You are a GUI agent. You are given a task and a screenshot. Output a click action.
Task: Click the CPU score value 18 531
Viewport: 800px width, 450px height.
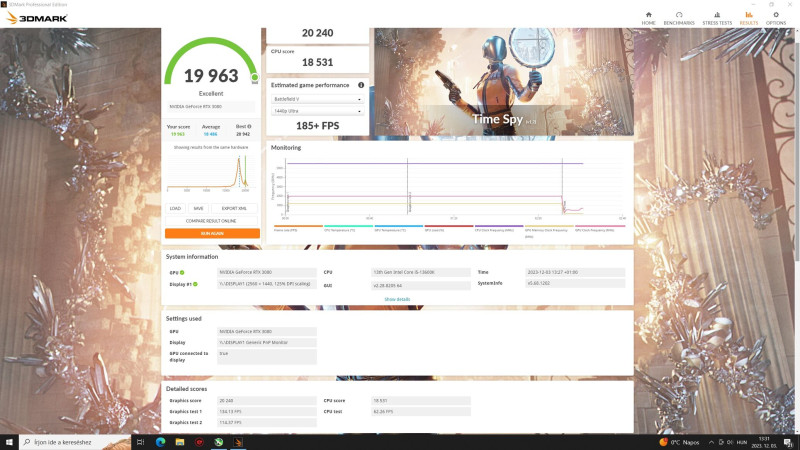(x=317, y=62)
